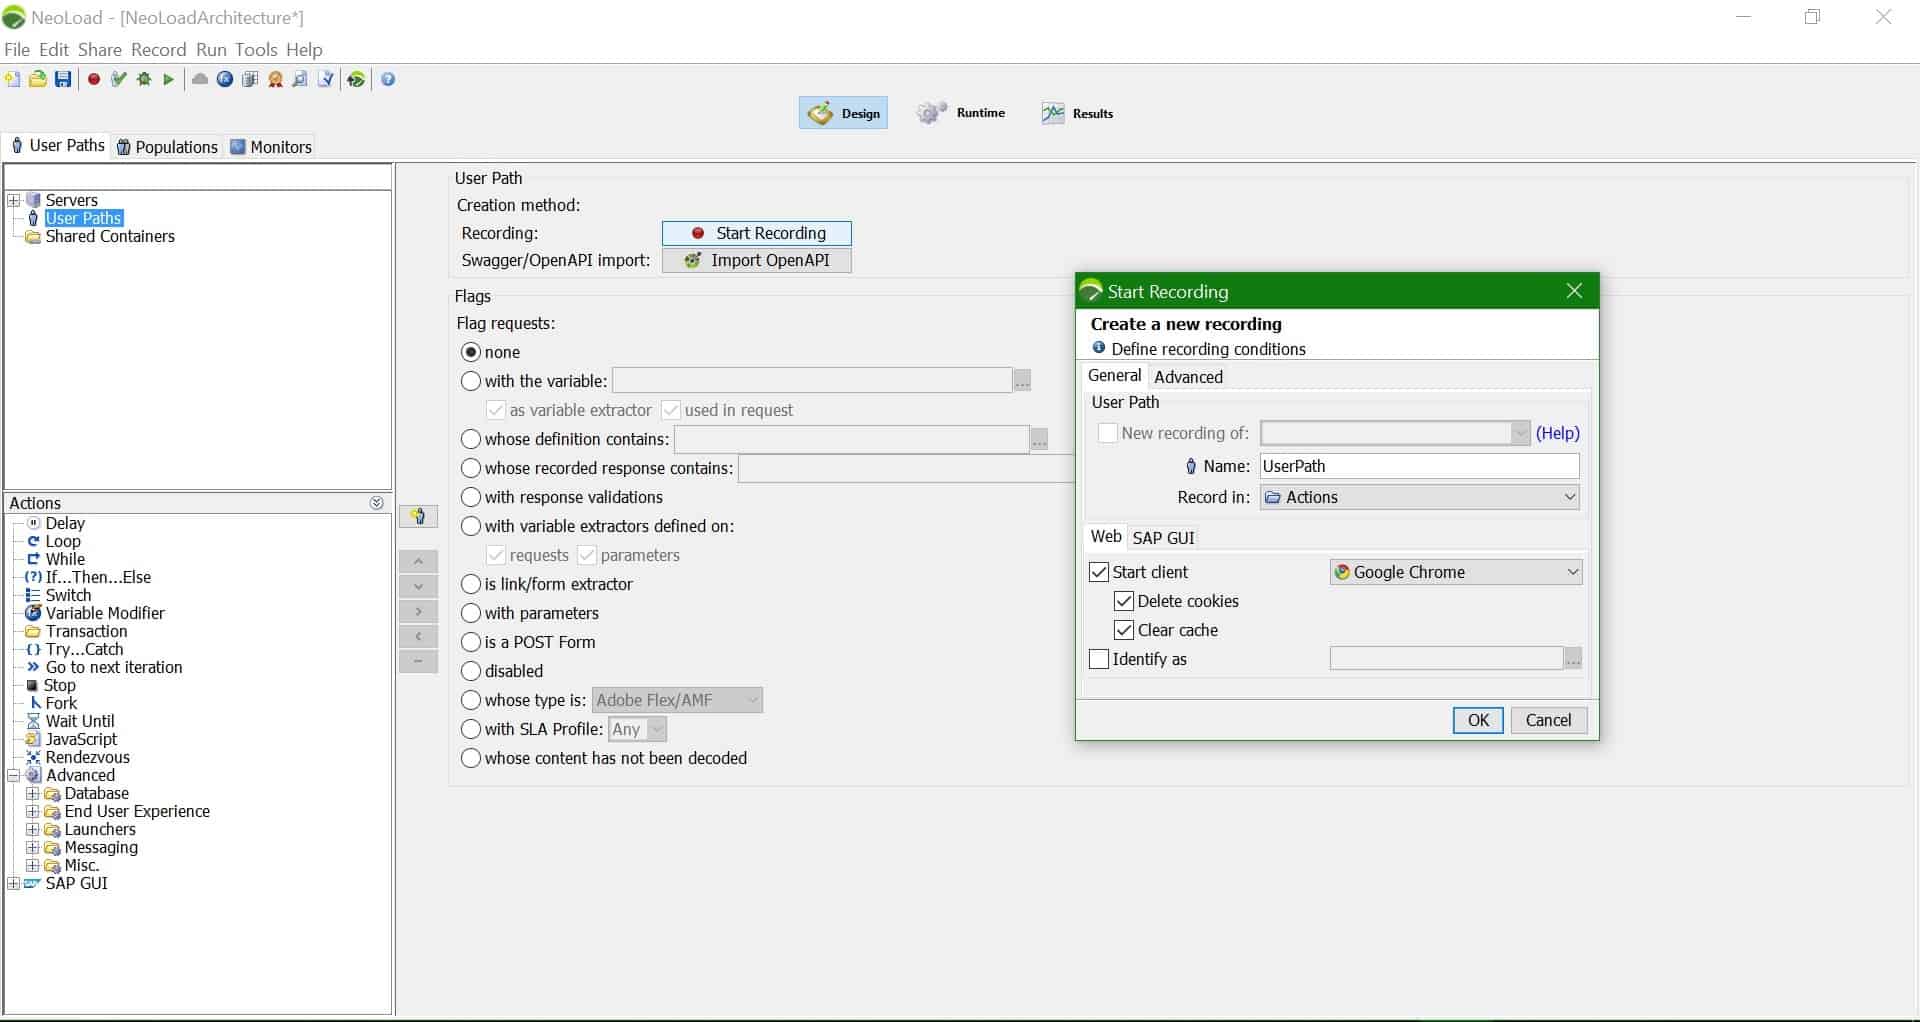Click the Identify as browse ellipsis button
Screen dimensions: 1920x1022
pos(1573,659)
